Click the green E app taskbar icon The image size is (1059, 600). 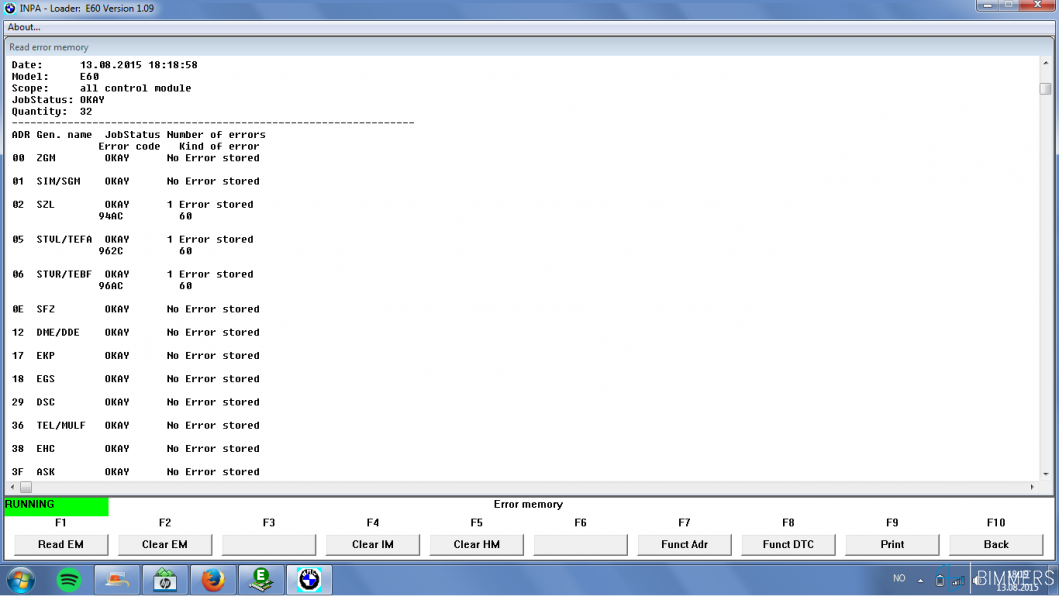click(x=261, y=580)
